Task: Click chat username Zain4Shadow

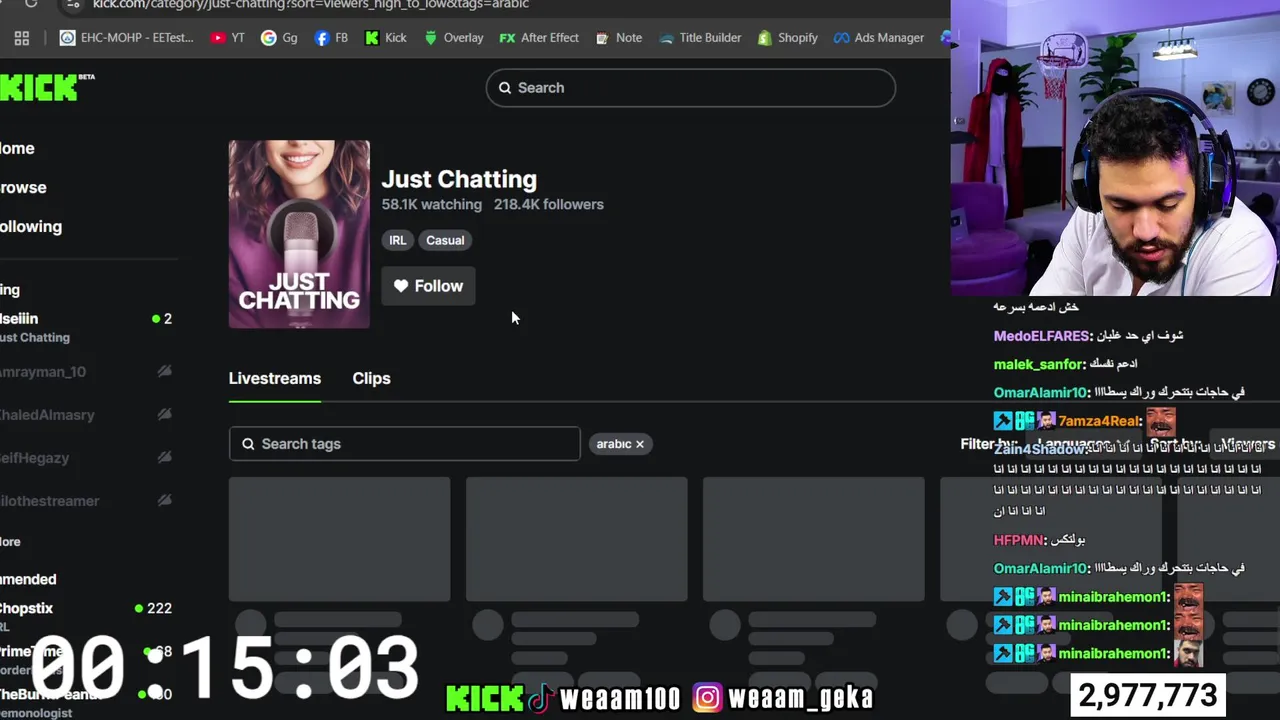Action: pyautogui.click(x=1040, y=449)
